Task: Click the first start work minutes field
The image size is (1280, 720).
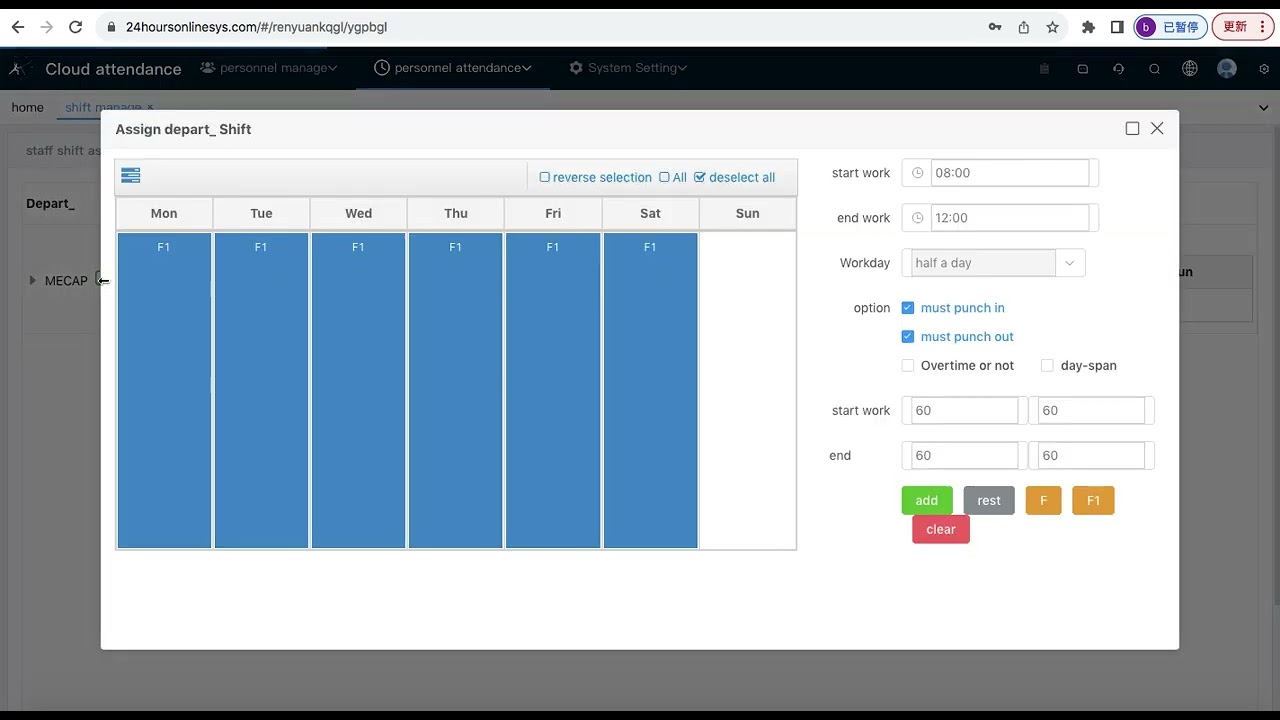Action: [x=964, y=411]
